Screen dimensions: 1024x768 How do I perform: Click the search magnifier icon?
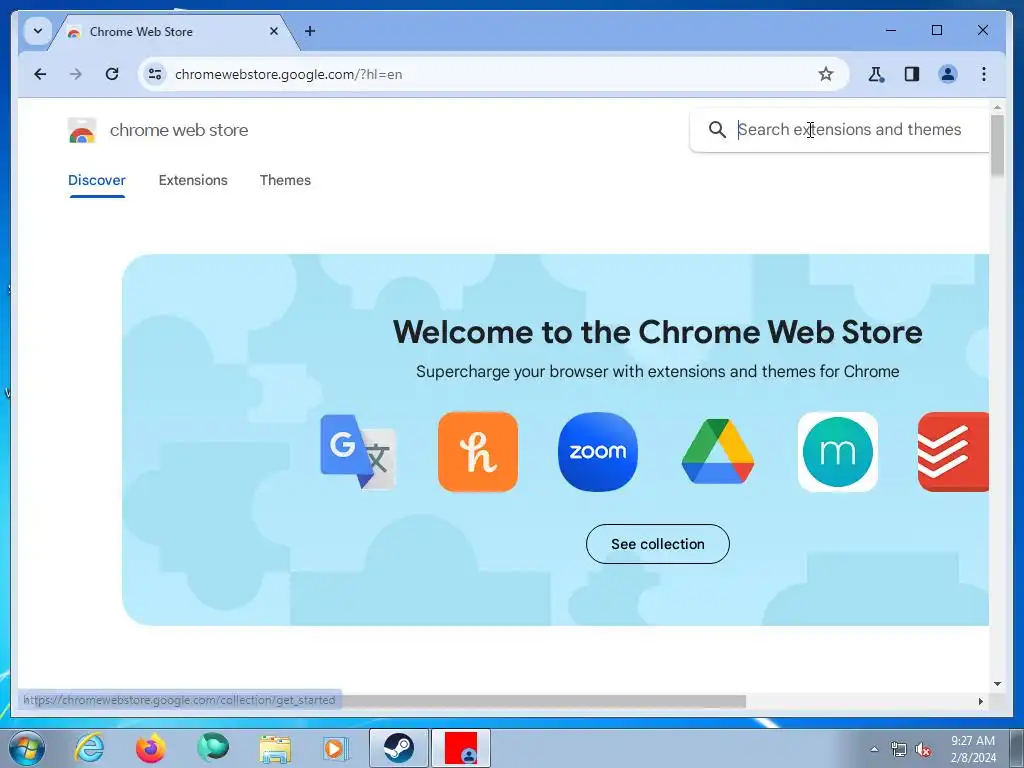tap(717, 129)
